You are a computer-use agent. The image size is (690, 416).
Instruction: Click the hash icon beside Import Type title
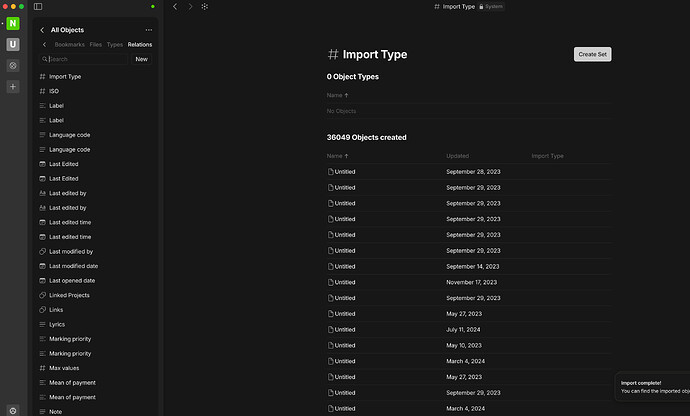[333, 54]
